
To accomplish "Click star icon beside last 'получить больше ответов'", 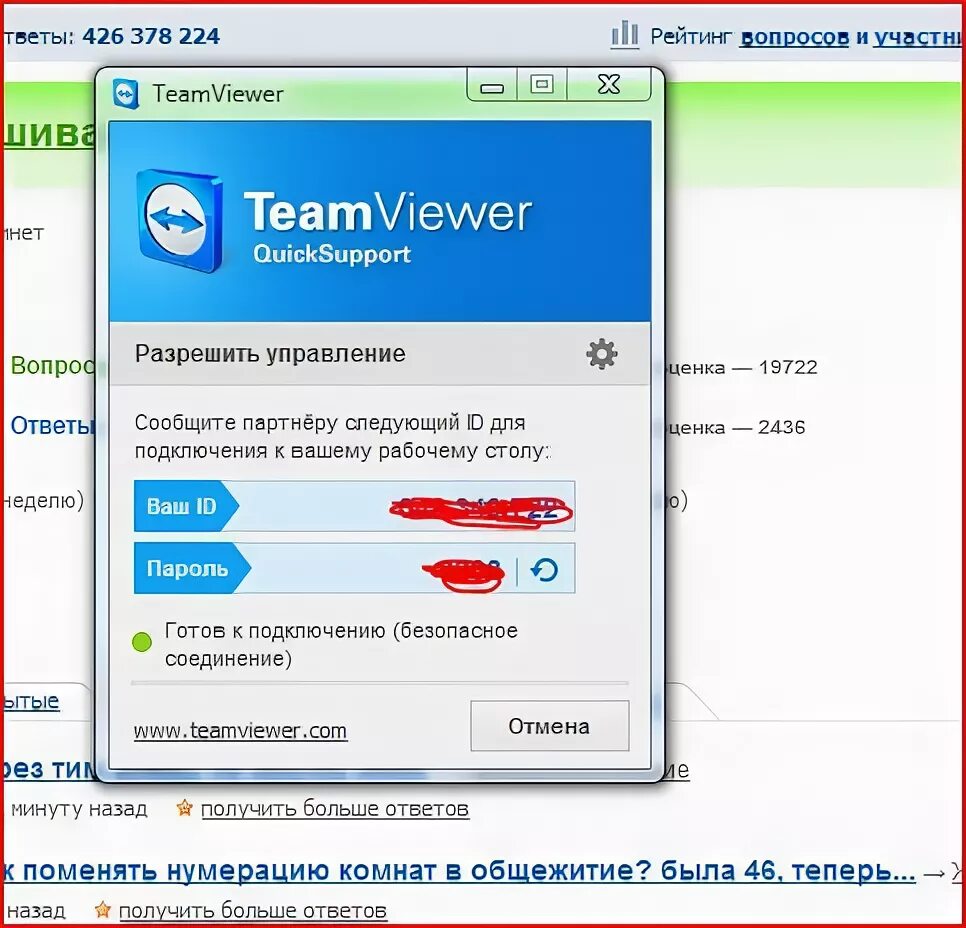I will point(102,910).
